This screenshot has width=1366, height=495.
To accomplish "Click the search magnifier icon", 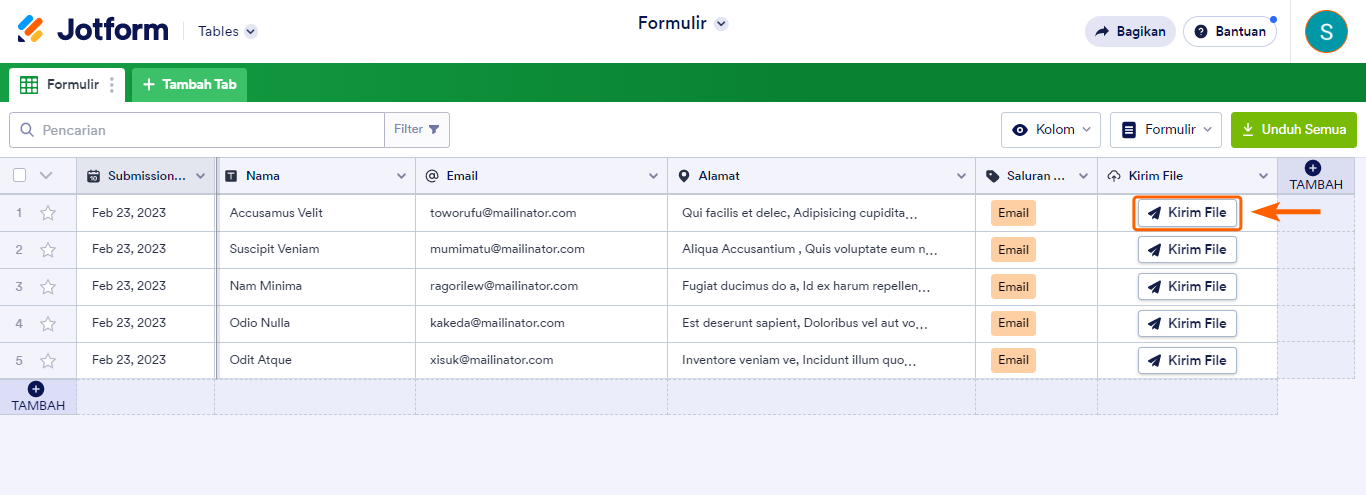I will tap(27, 130).
